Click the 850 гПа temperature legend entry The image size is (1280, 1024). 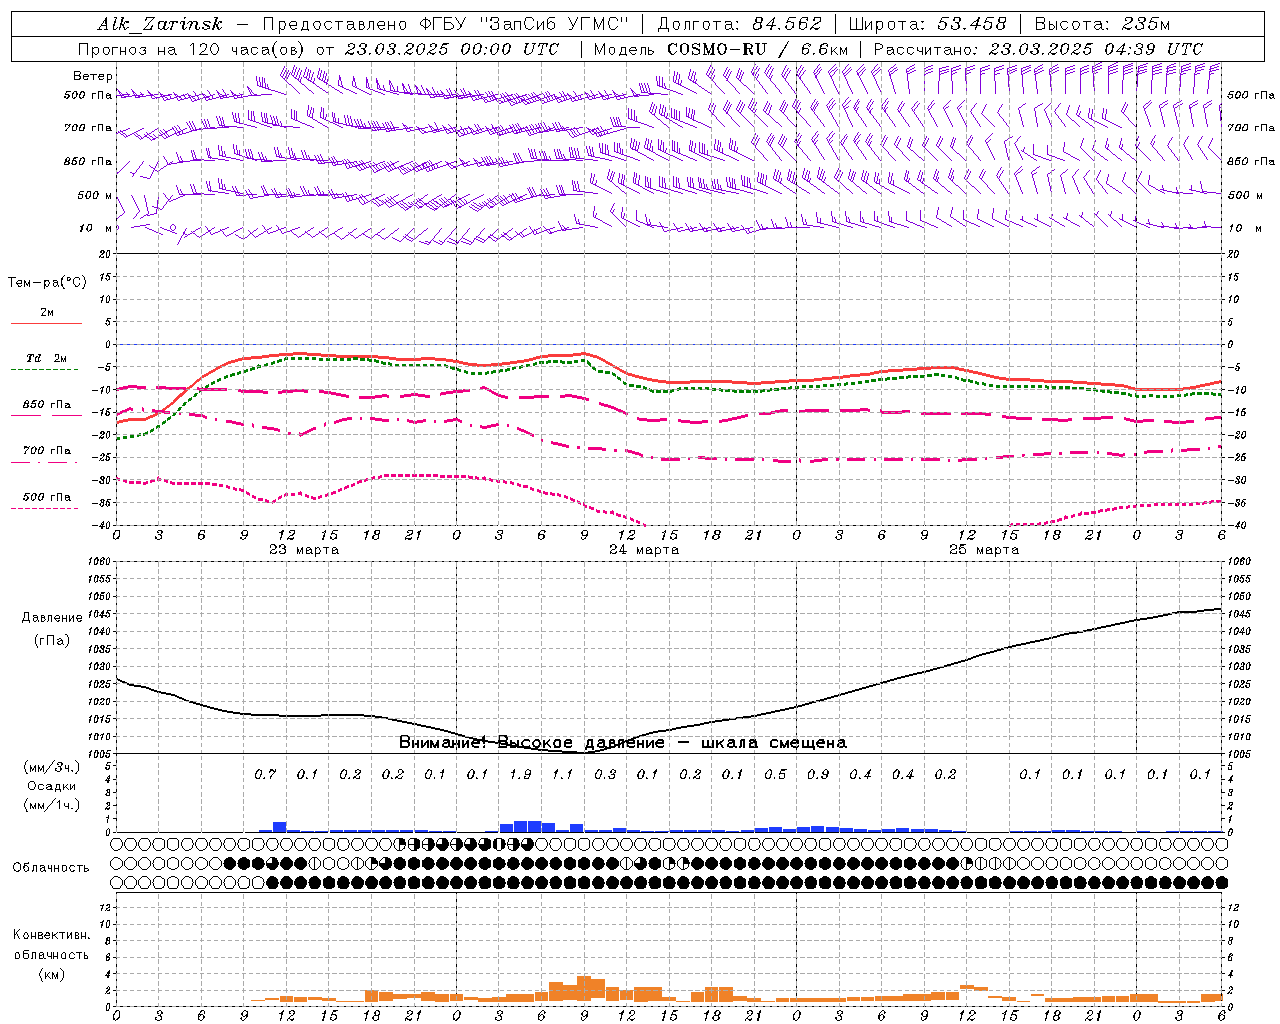click(46, 405)
